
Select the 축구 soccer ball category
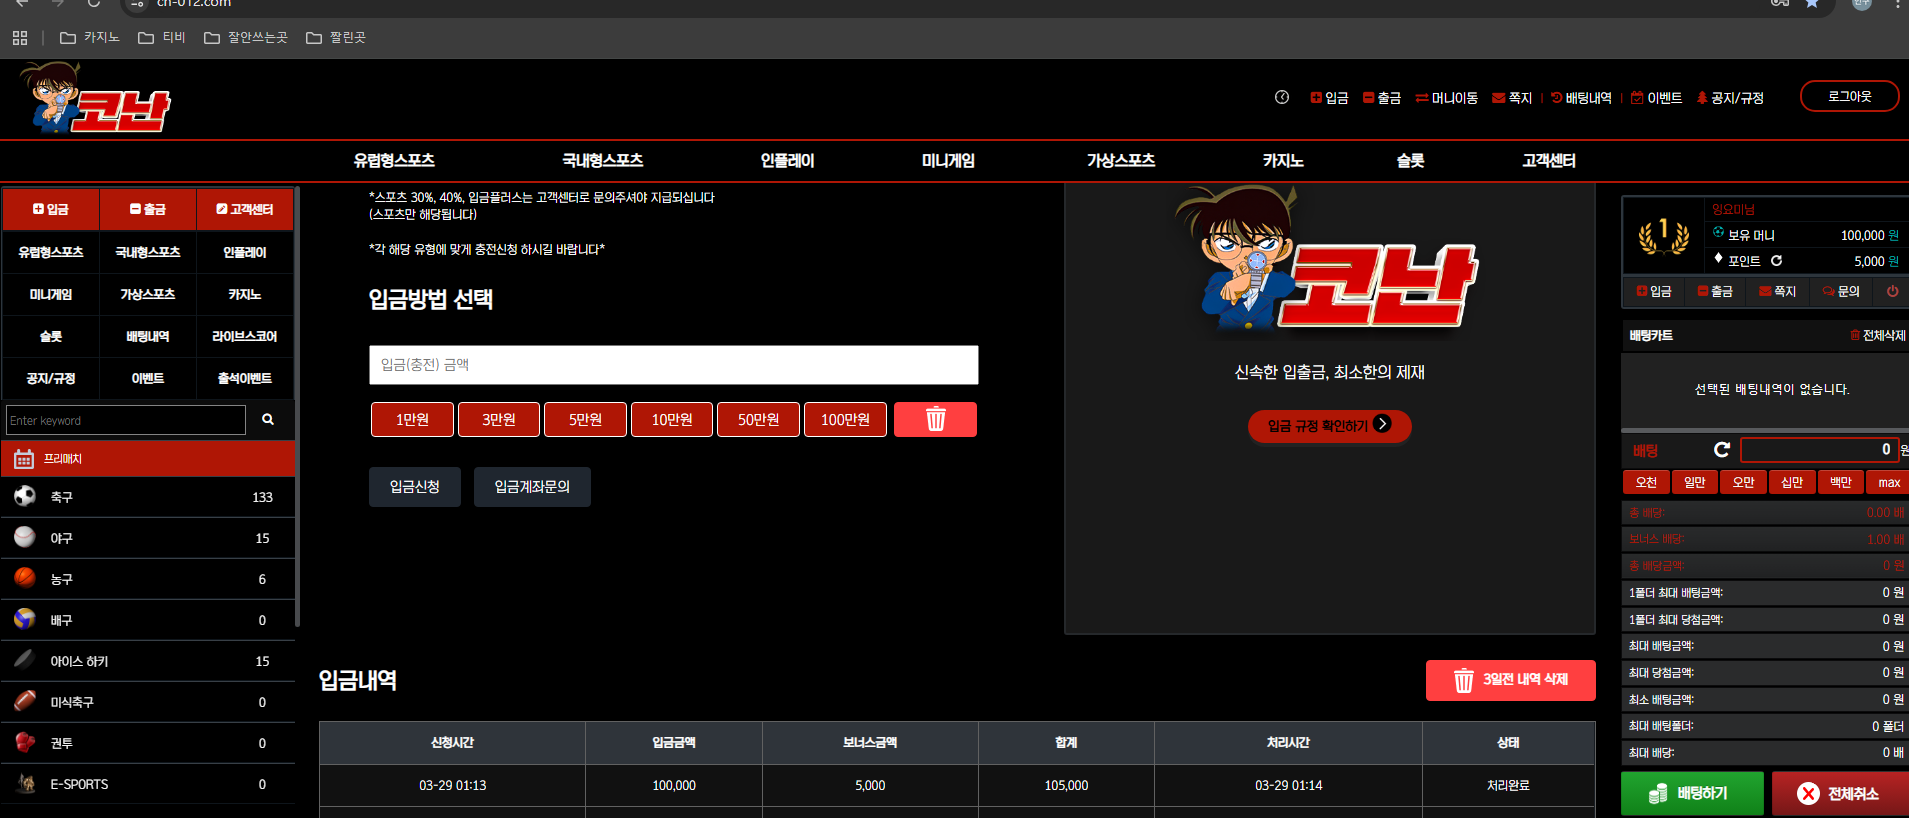(148, 497)
